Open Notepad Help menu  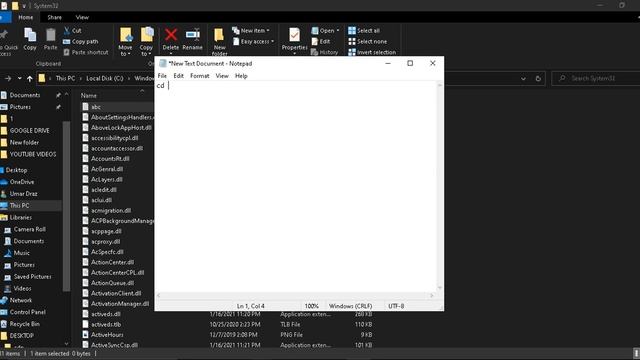coord(241,76)
